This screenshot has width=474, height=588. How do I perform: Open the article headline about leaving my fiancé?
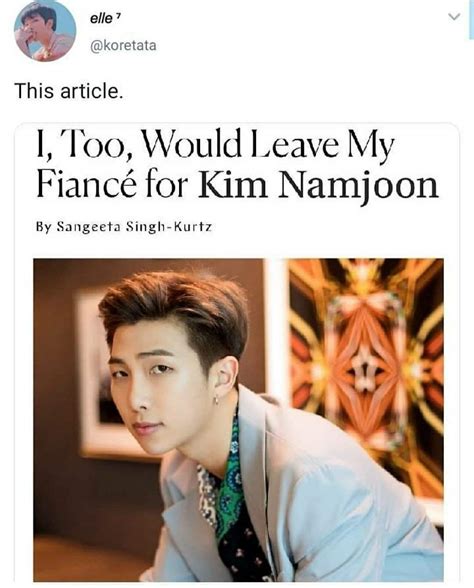237,165
